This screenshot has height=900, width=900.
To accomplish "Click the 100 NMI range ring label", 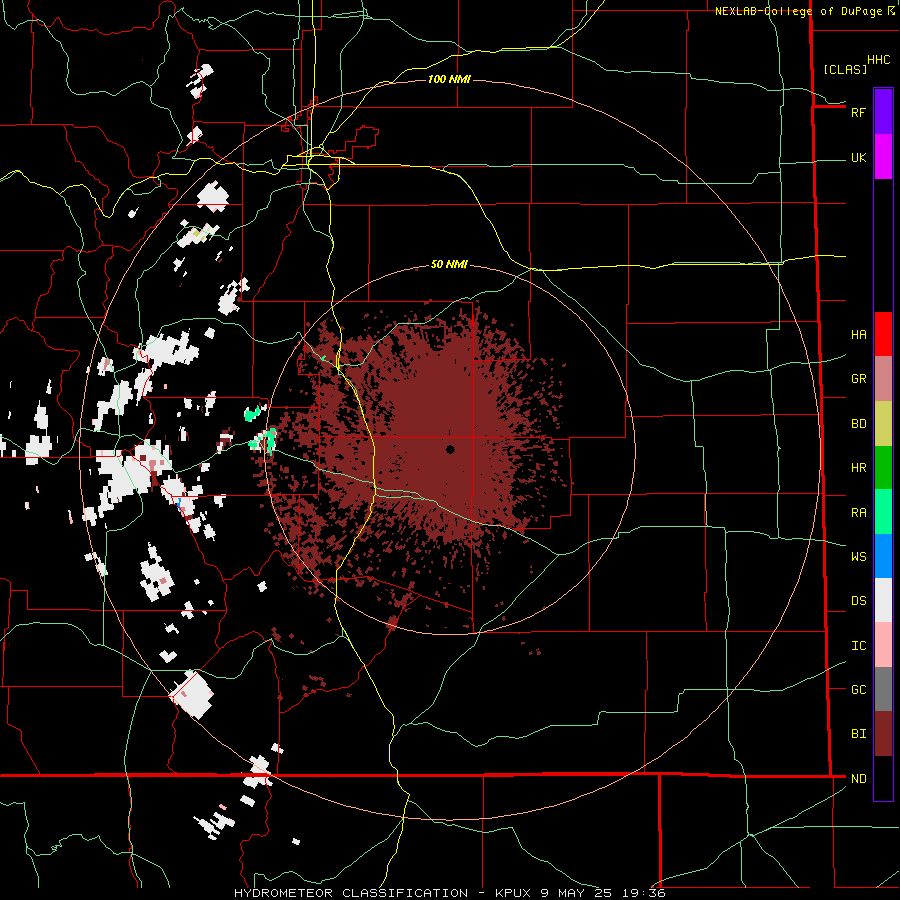I will (449, 79).
